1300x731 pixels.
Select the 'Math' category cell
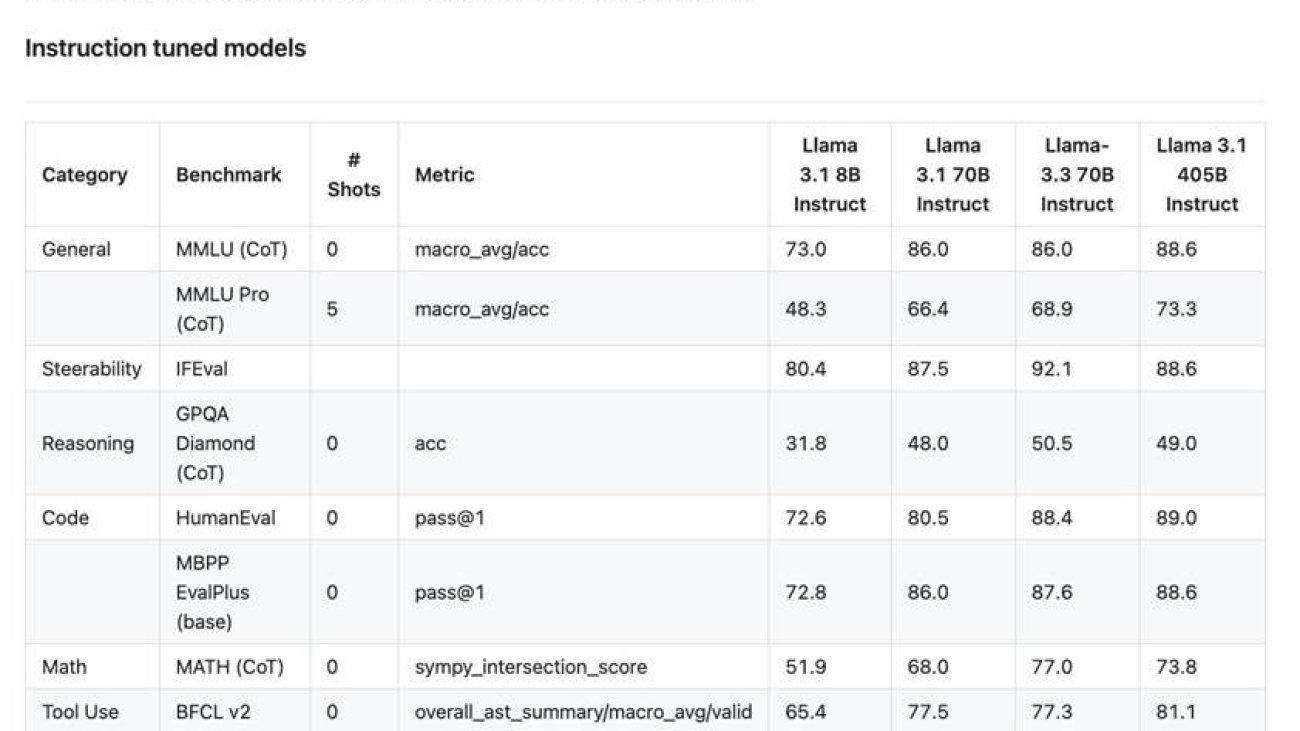(64, 667)
